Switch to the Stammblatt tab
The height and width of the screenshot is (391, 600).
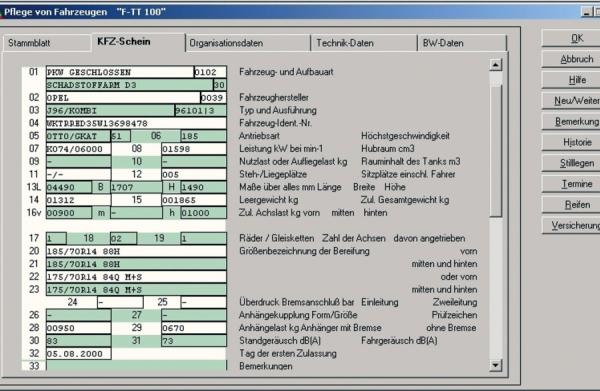47,43
